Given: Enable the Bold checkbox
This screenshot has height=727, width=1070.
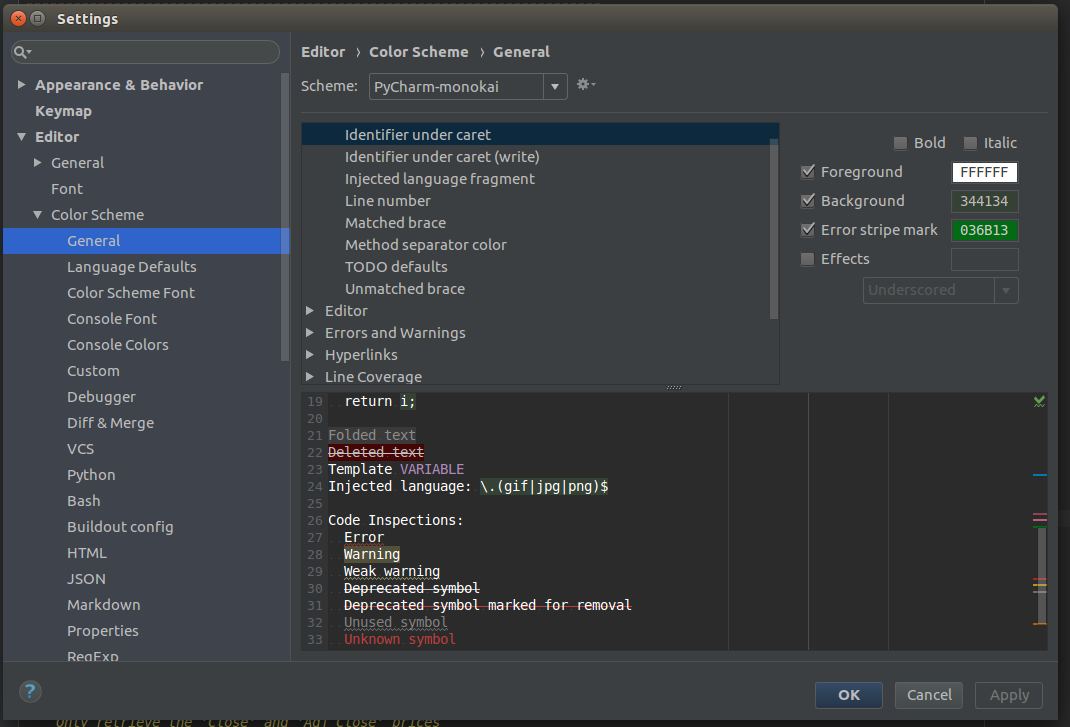Looking at the screenshot, I should pyautogui.click(x=899, y=142).
